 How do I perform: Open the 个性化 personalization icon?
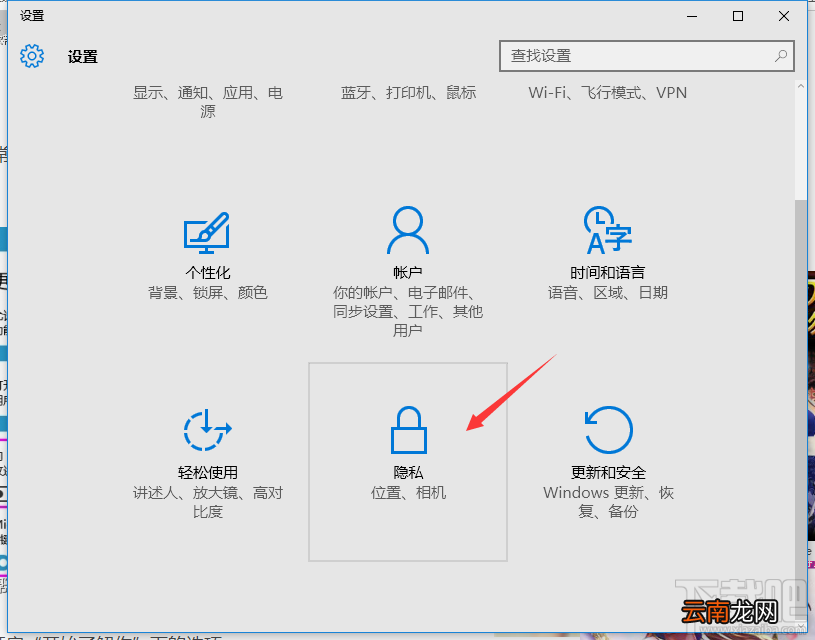click(207, 232)
